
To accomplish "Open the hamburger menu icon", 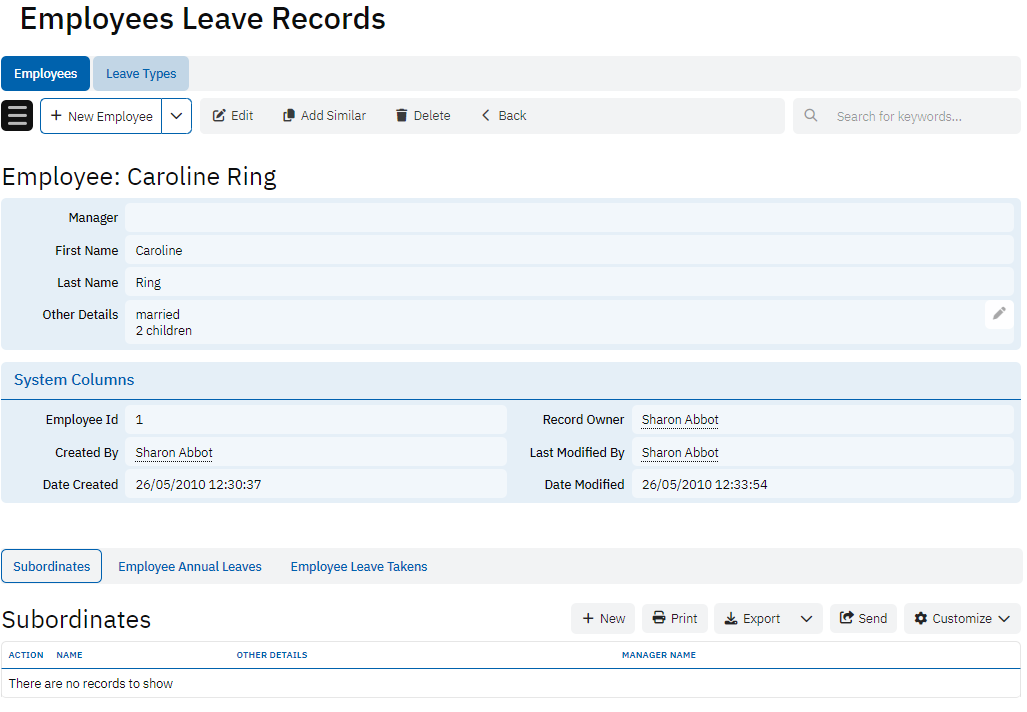I will (x=17, y=116).
